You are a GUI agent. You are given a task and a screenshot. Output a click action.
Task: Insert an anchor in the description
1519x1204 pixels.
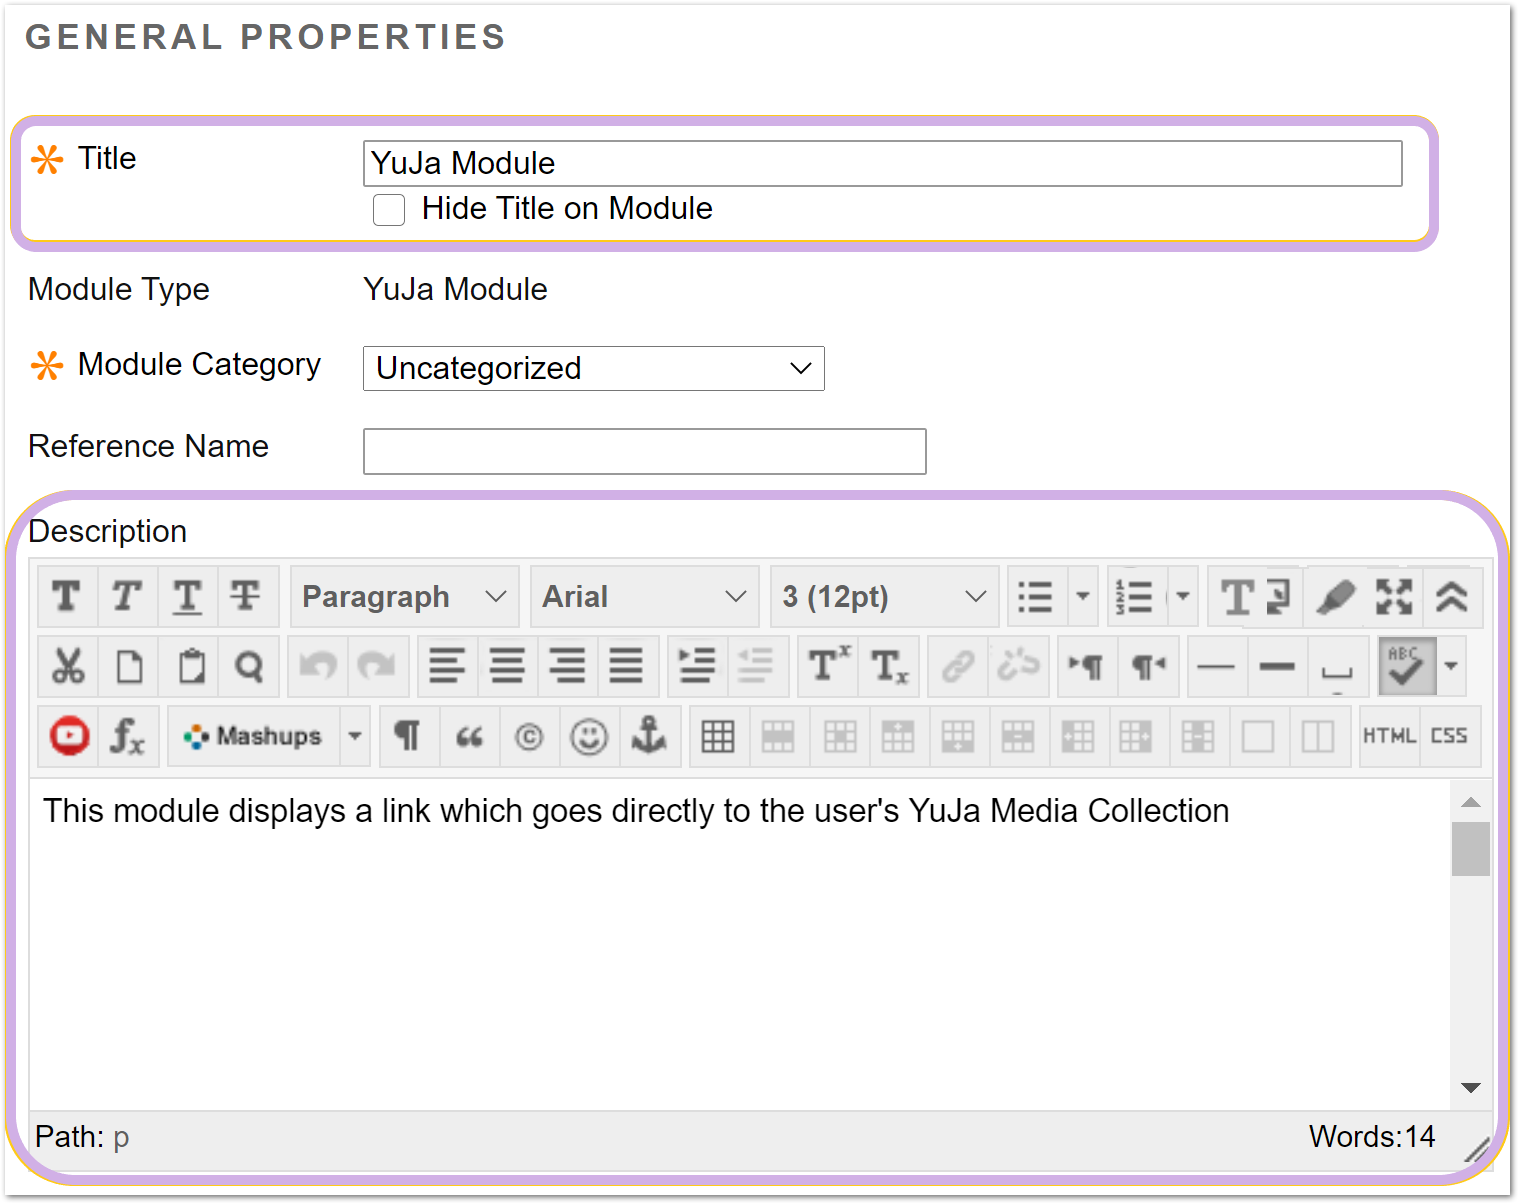[649, 736]
